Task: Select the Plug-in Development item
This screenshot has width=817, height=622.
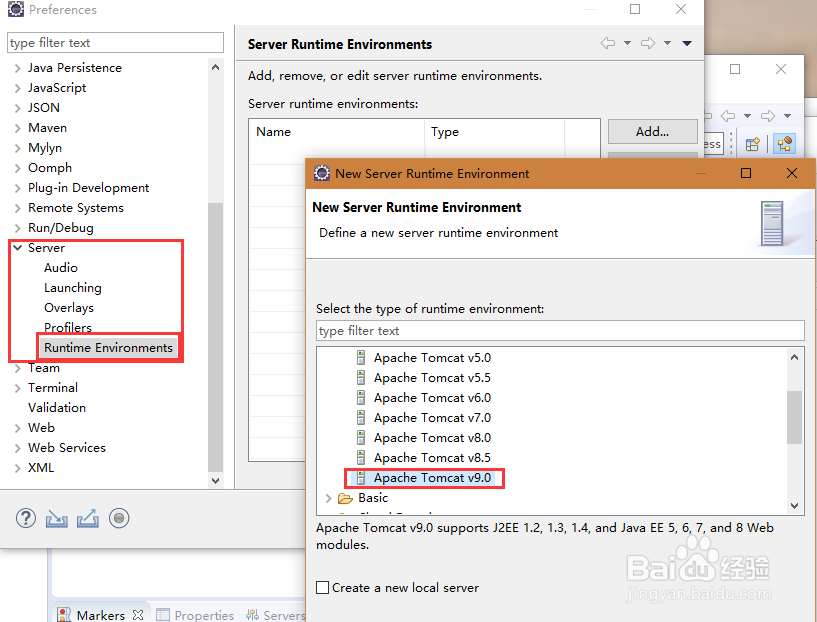Action: tap(89, 188)
